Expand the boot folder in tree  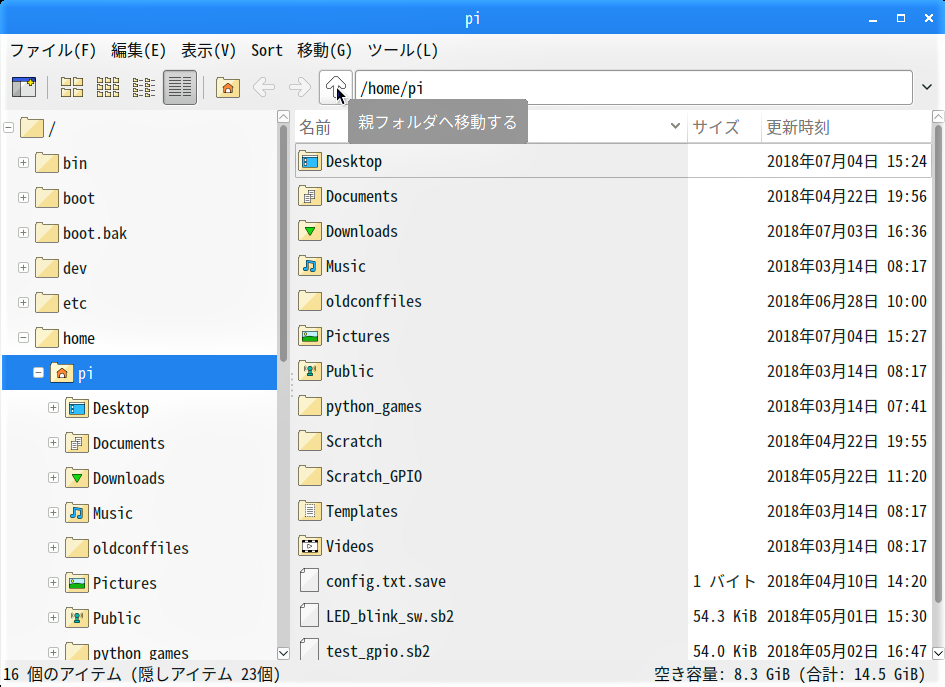pos(24,198)
